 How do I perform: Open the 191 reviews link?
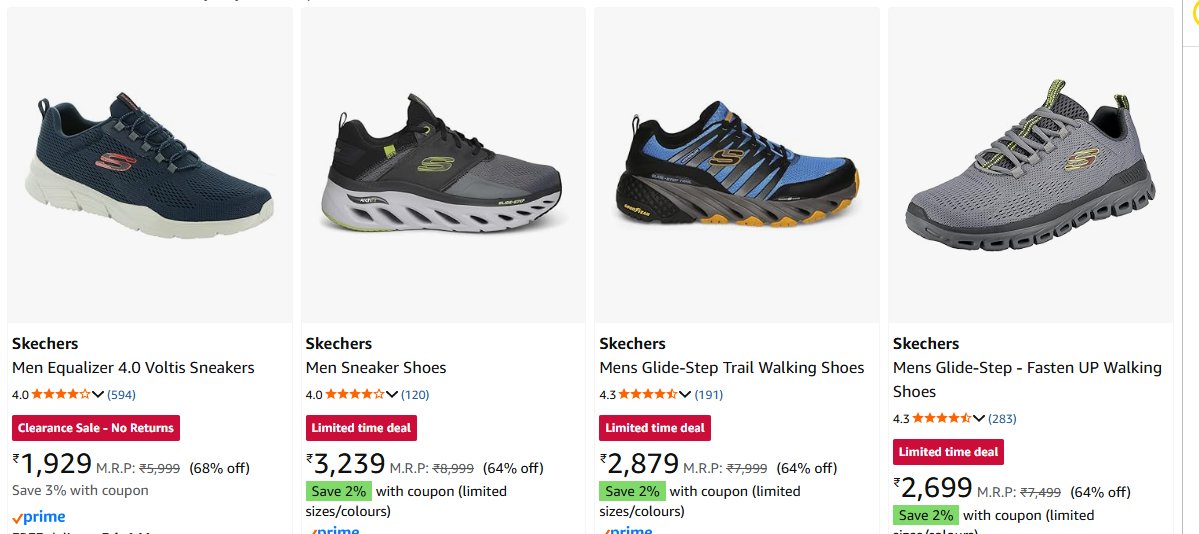point(709,395)
